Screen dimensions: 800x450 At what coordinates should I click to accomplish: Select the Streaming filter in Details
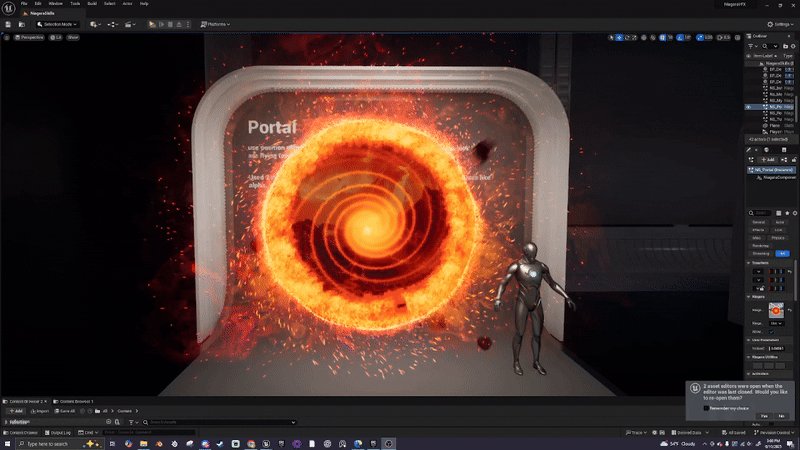760,254
